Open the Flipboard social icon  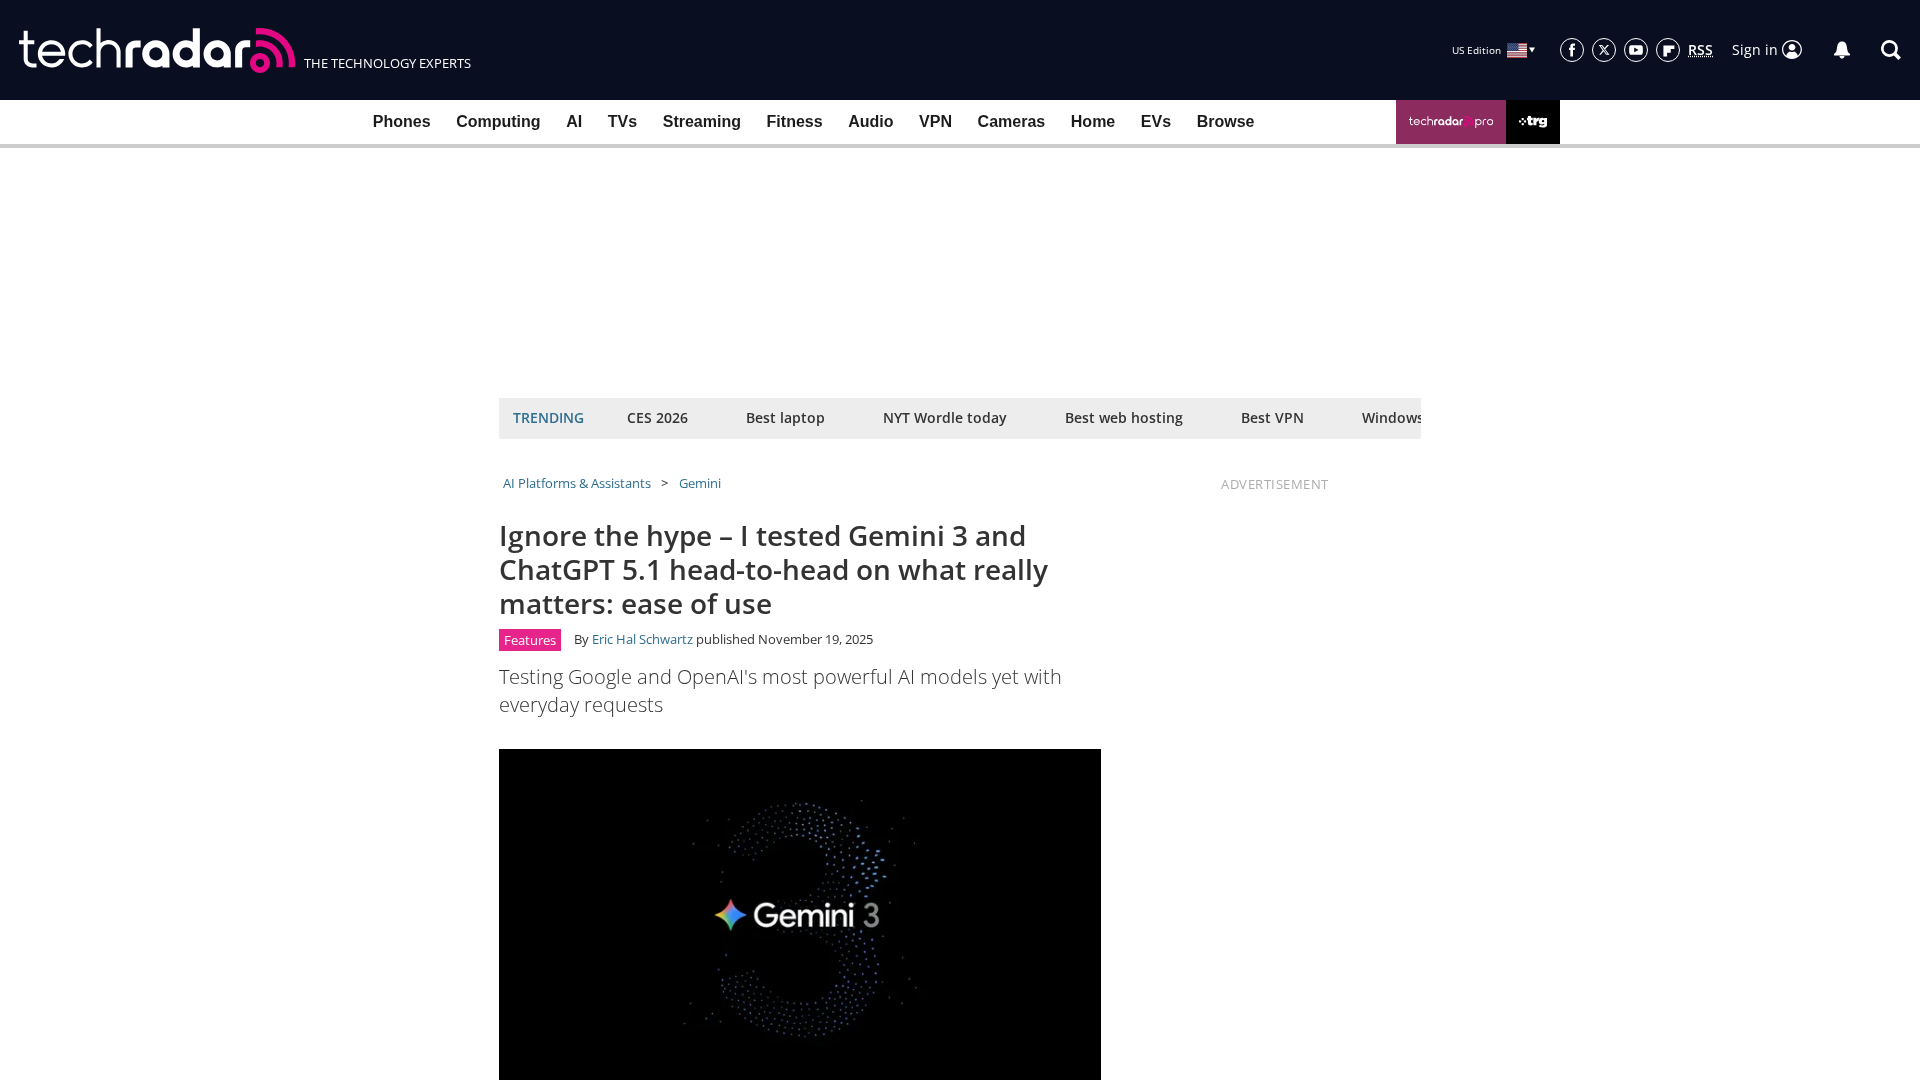pyautogui.click(x=1668, y=50)
